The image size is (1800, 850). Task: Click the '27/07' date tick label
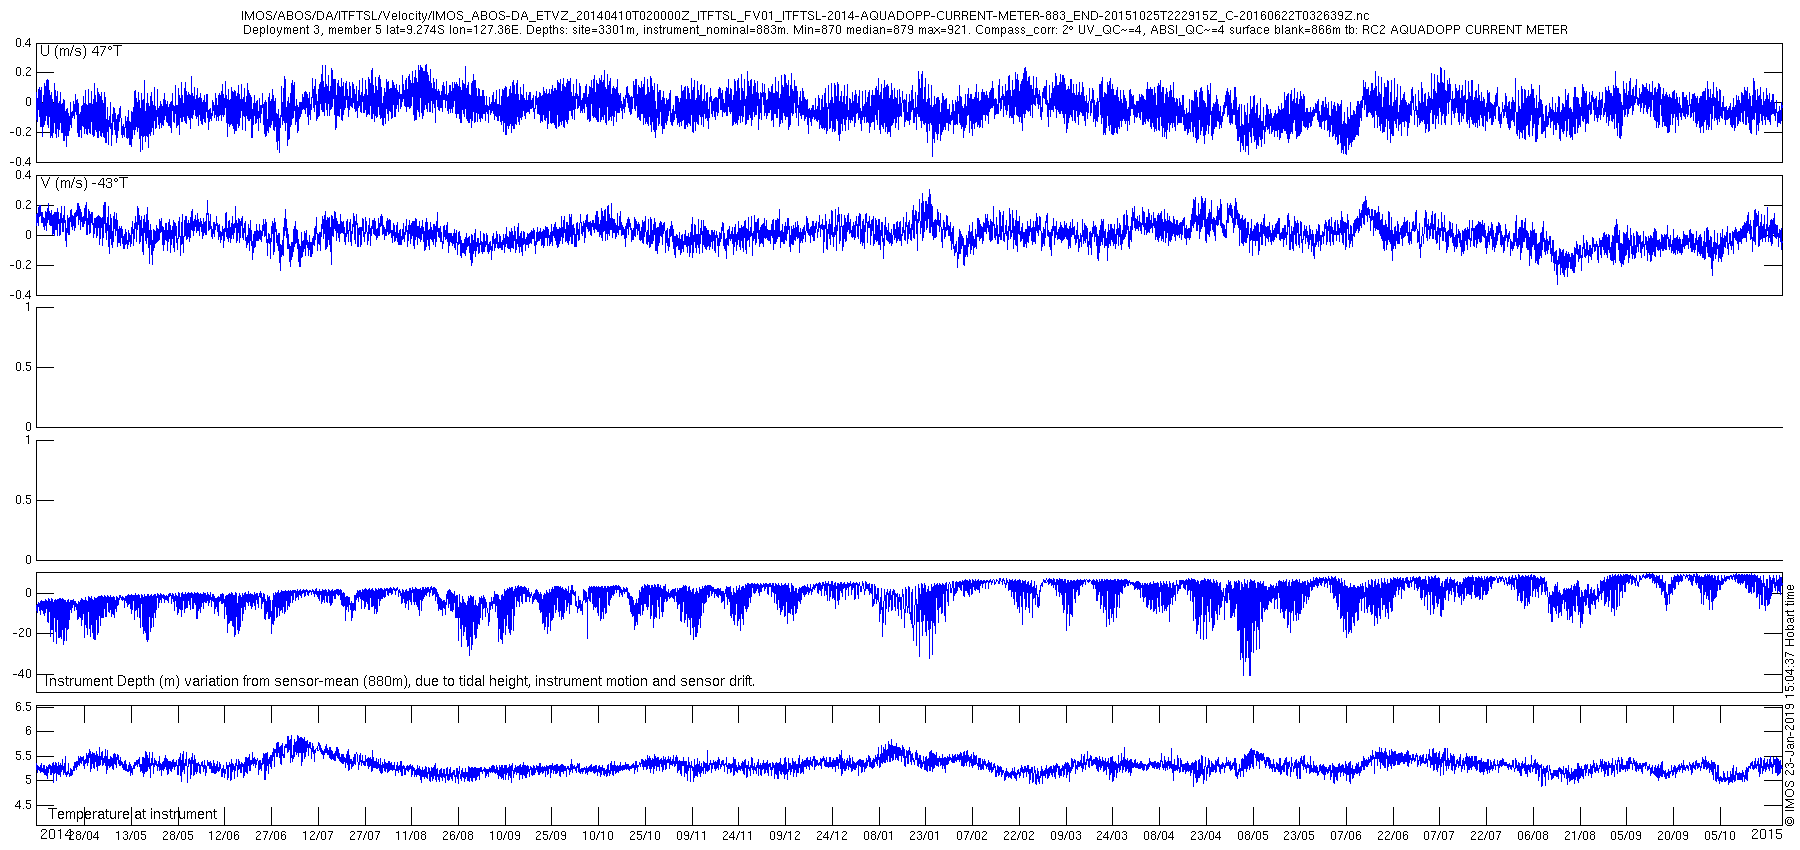click(x=364, y=836)
